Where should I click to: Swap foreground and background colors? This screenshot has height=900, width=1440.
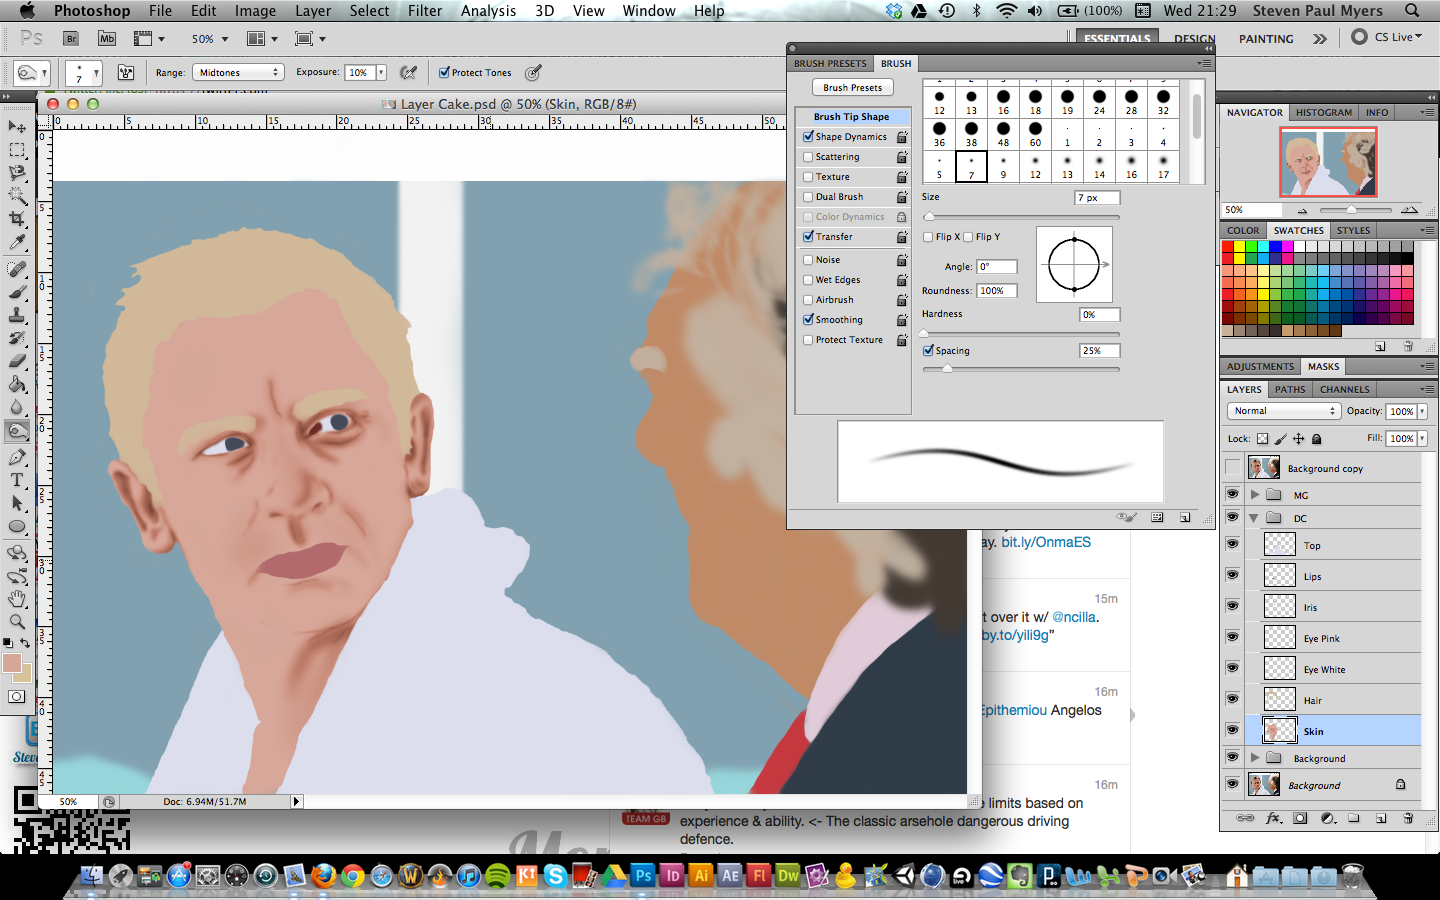tap(27, 644)
